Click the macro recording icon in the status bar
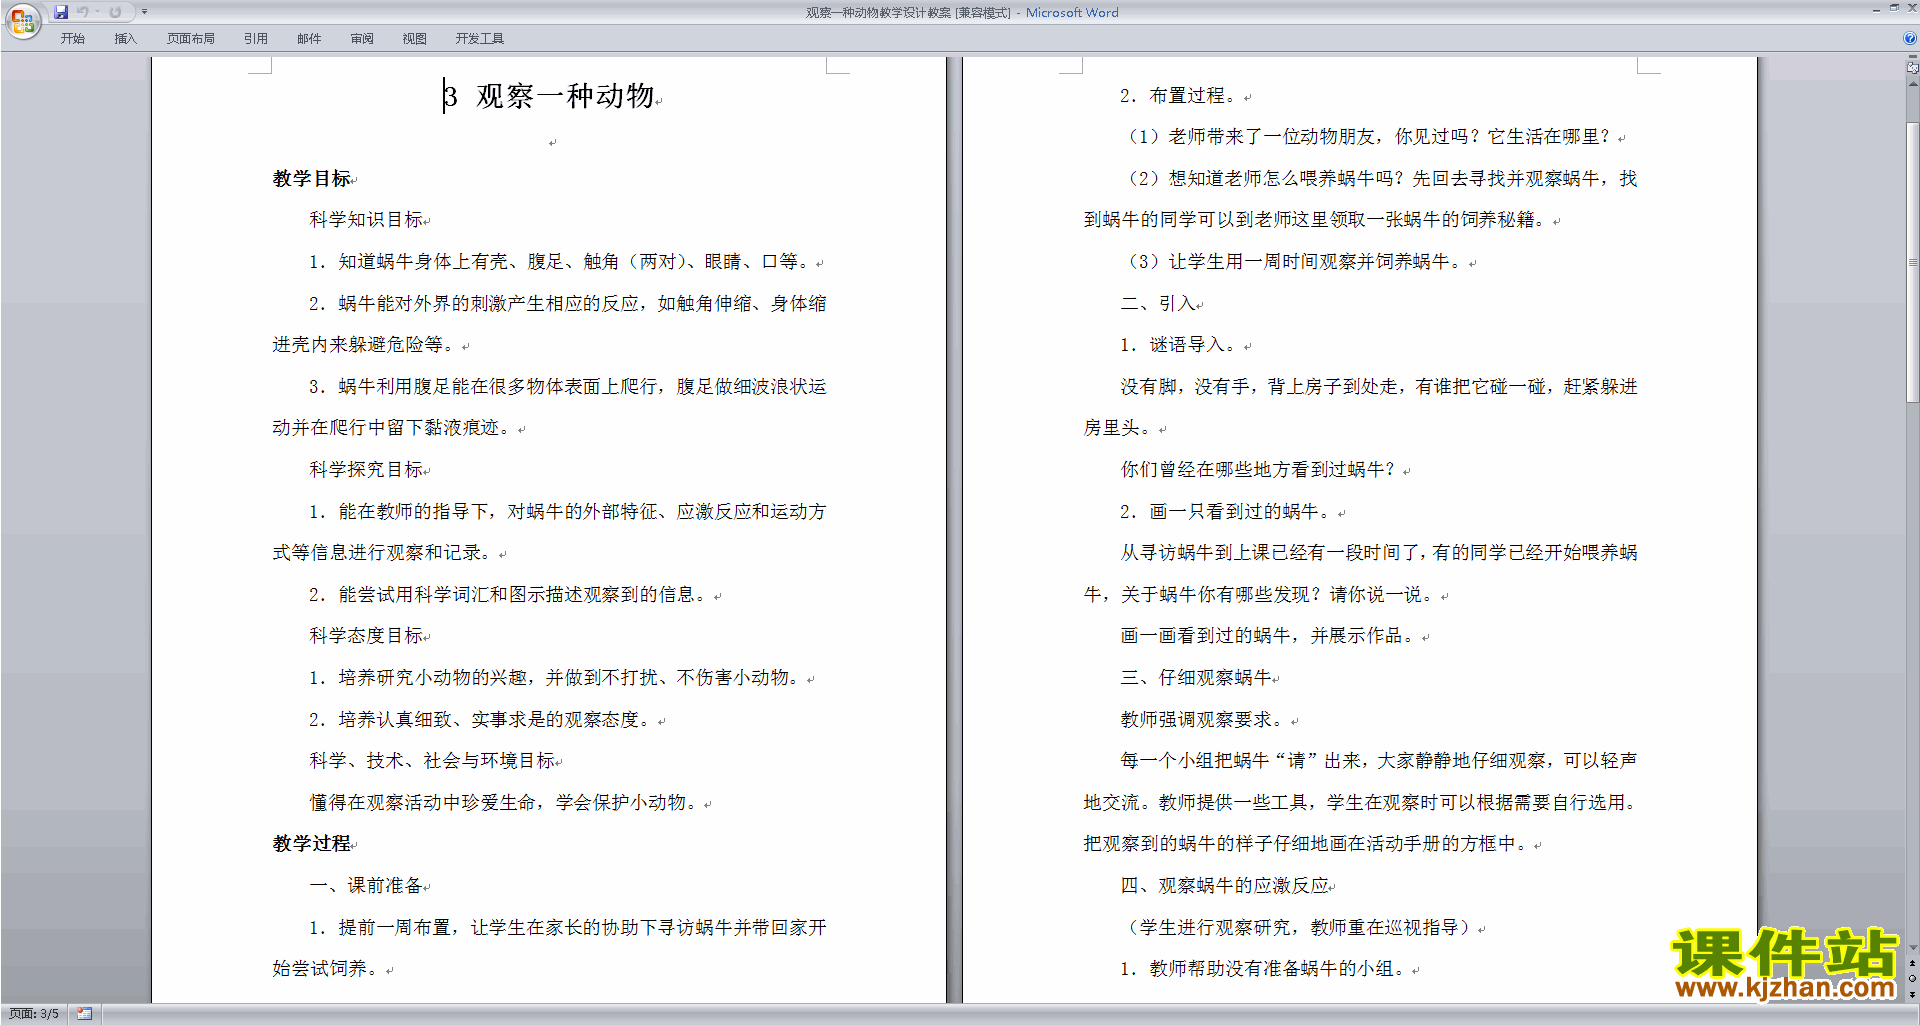1920x1025 pixels. click(x=84, y=1014)
